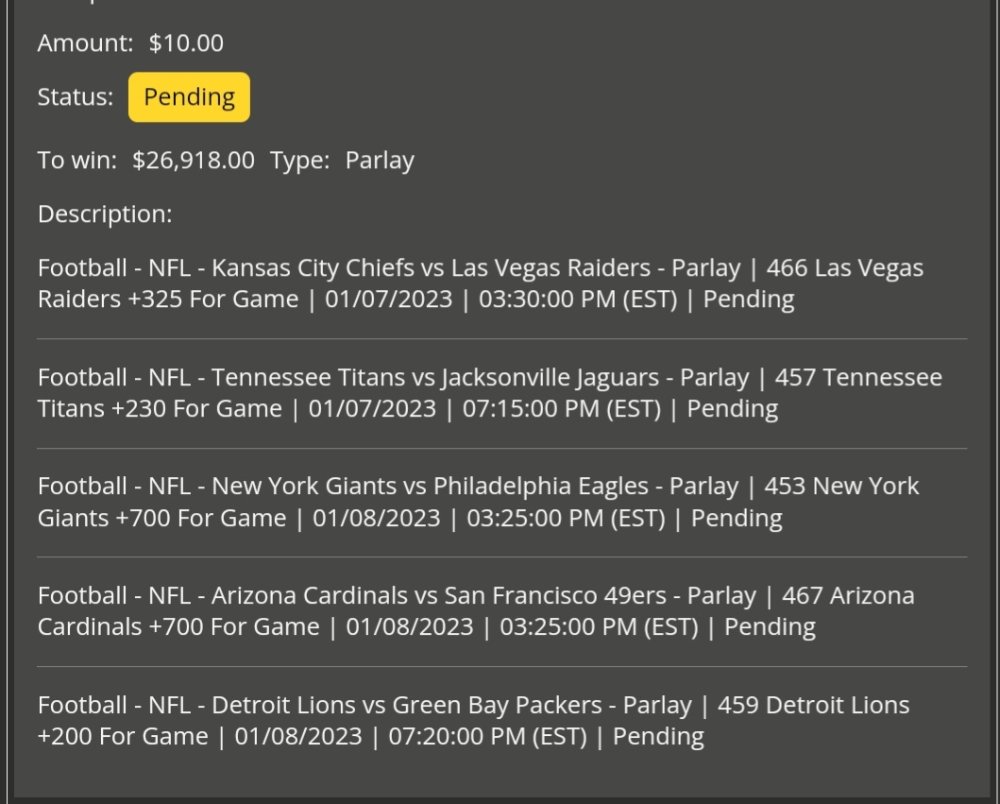Click the Parlay type value

click(379, 160)
